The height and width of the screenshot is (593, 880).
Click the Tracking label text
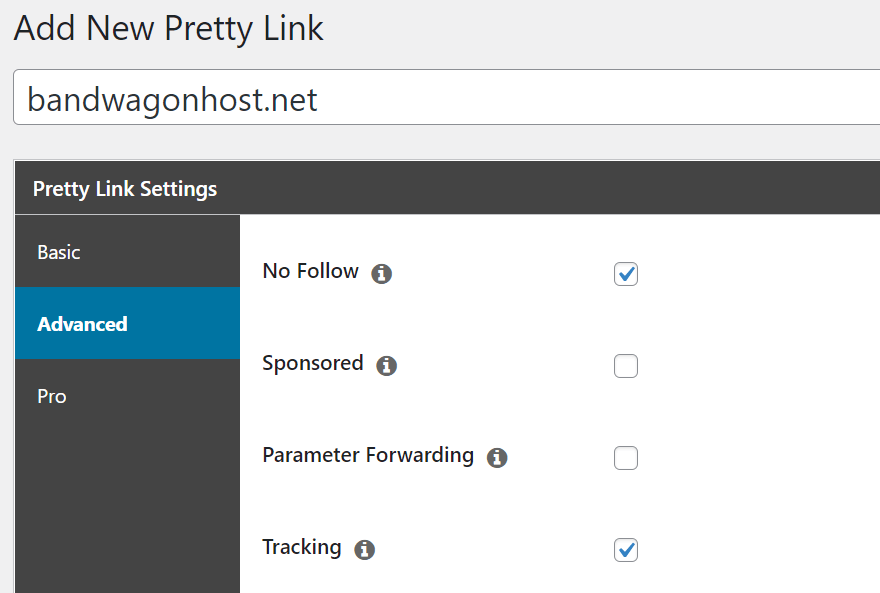click(302, 547)
